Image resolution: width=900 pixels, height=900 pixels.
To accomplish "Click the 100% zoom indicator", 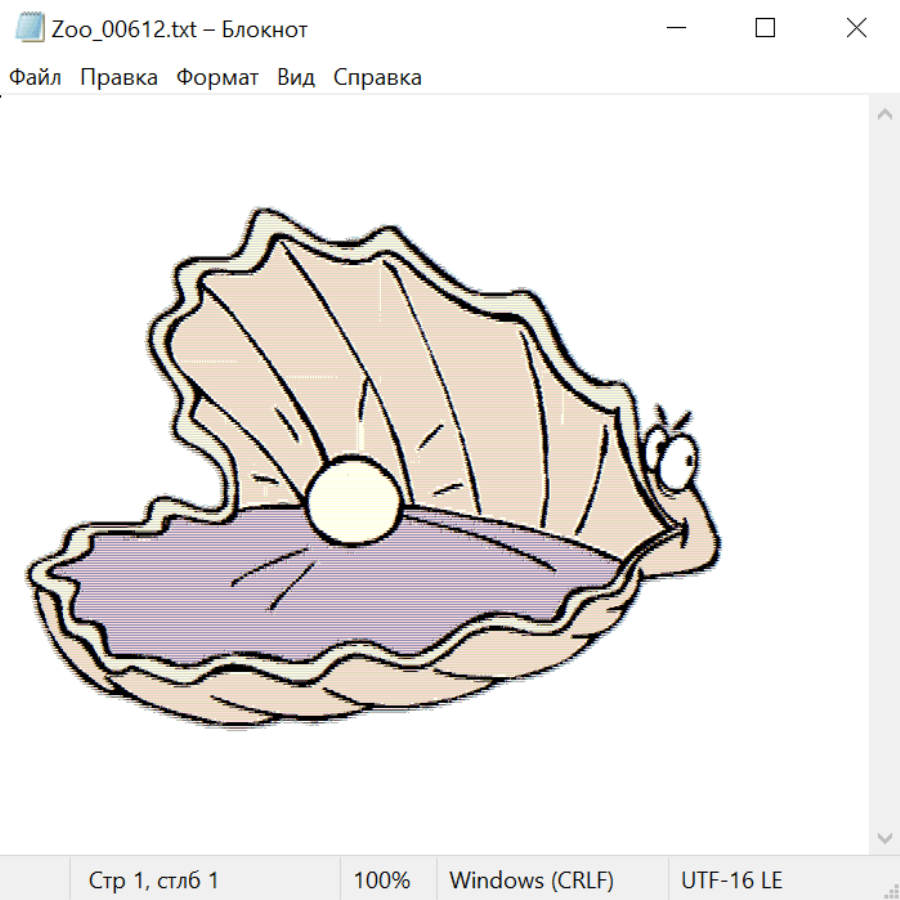I will 382,881.
